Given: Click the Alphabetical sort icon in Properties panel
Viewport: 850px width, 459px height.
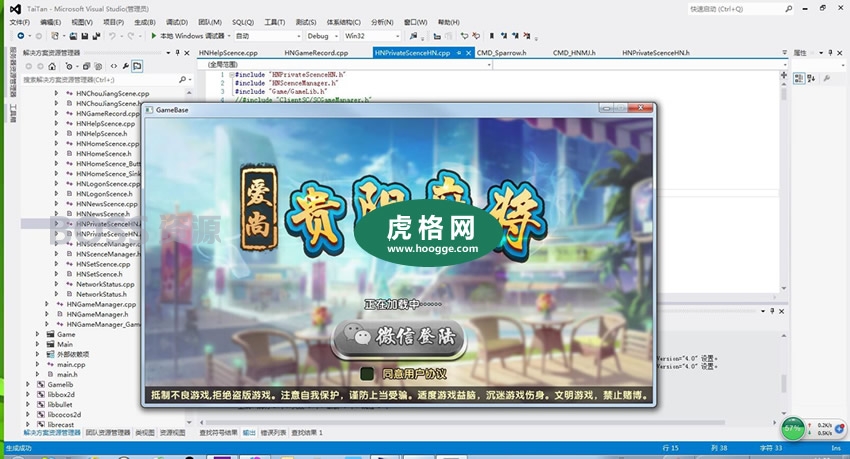Looking at the screenshot, I should pyautogui.click(x=812, y=79).
